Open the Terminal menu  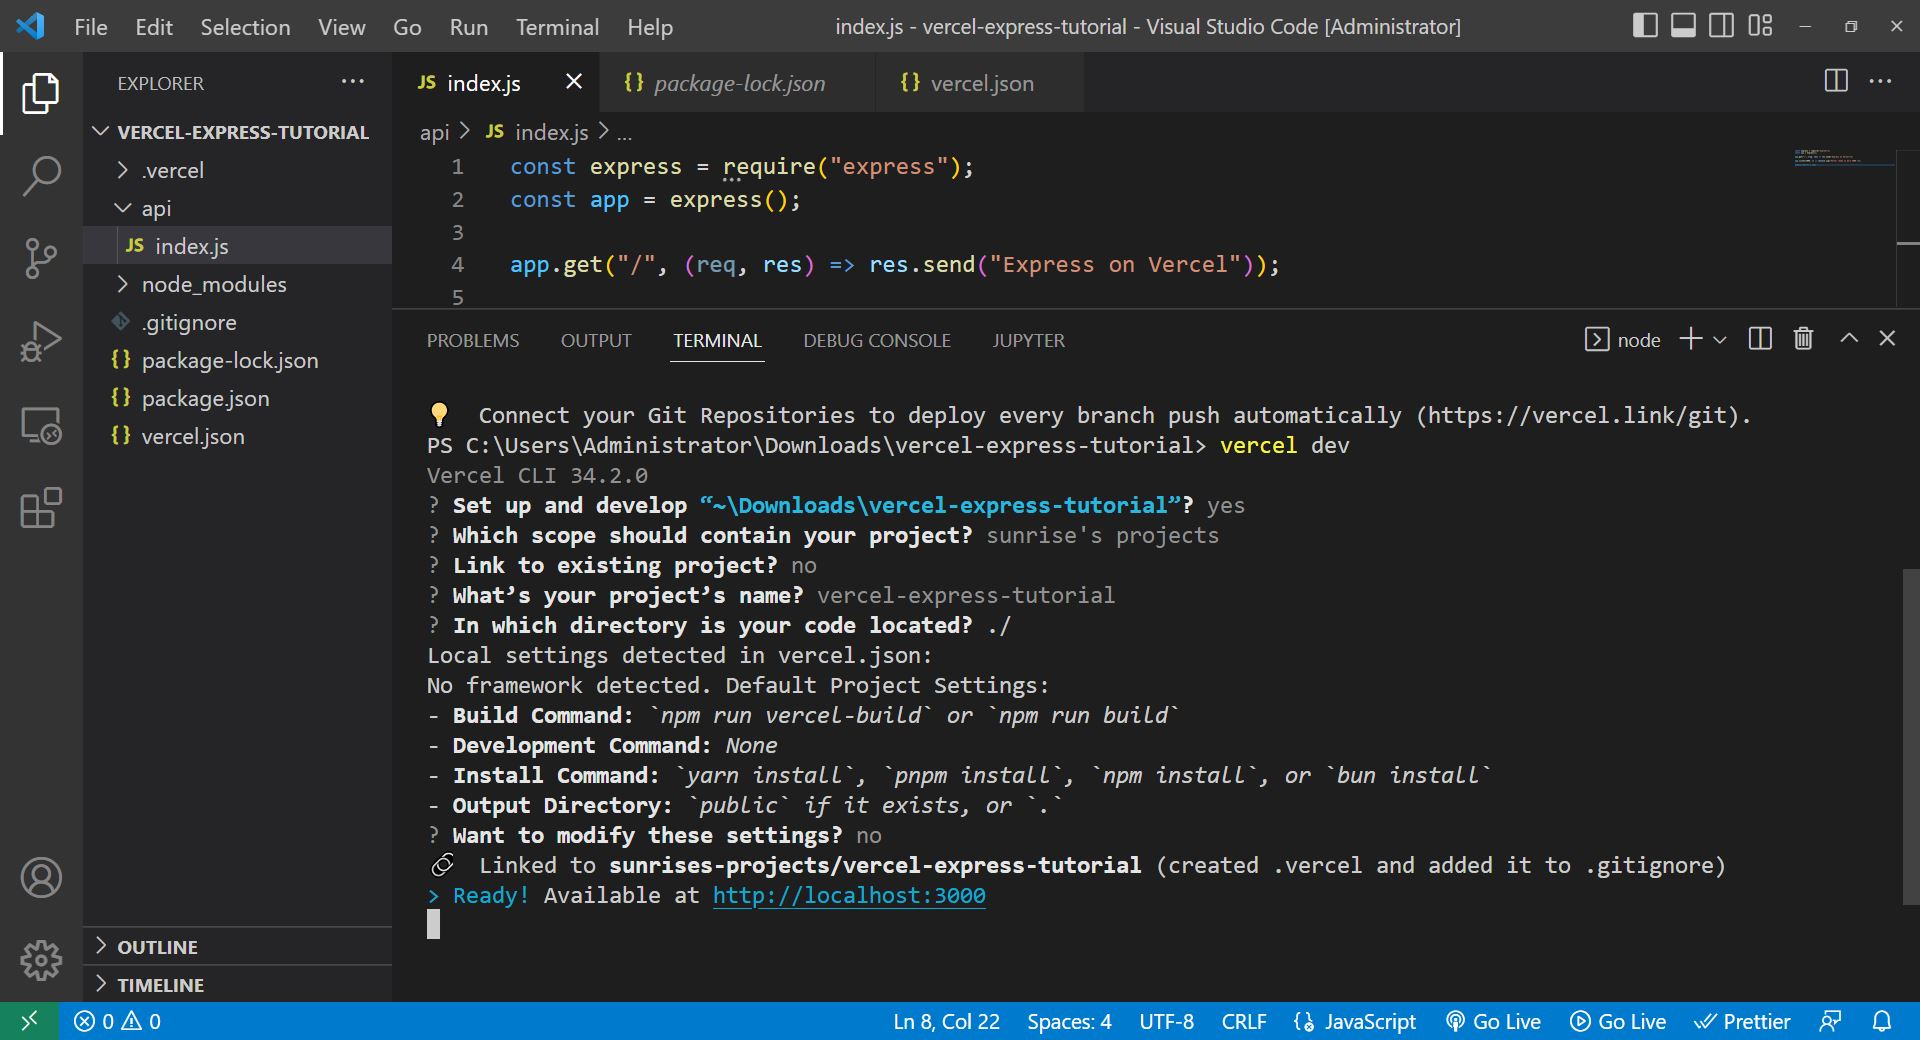[557, 27]
